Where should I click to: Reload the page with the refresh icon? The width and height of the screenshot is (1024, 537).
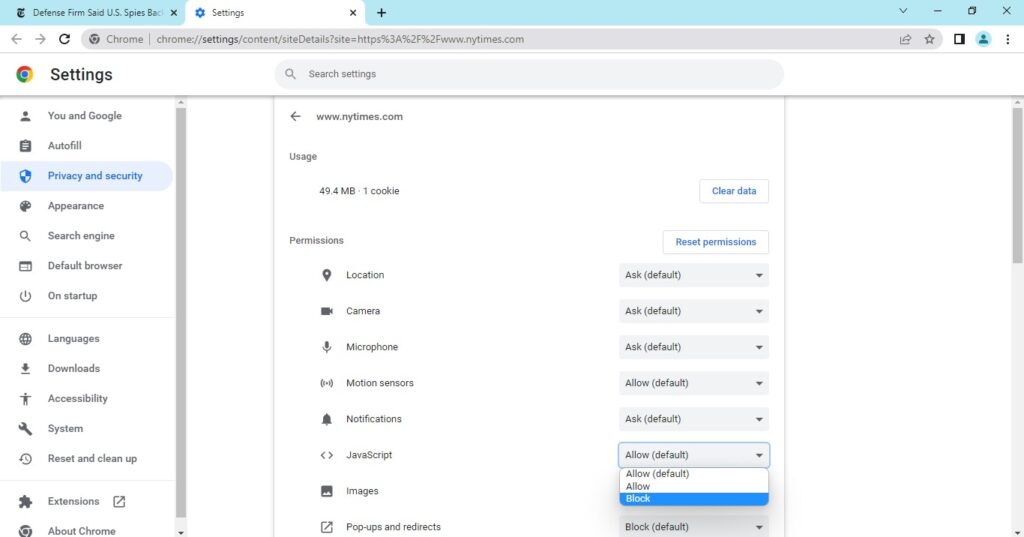[64, 39]
